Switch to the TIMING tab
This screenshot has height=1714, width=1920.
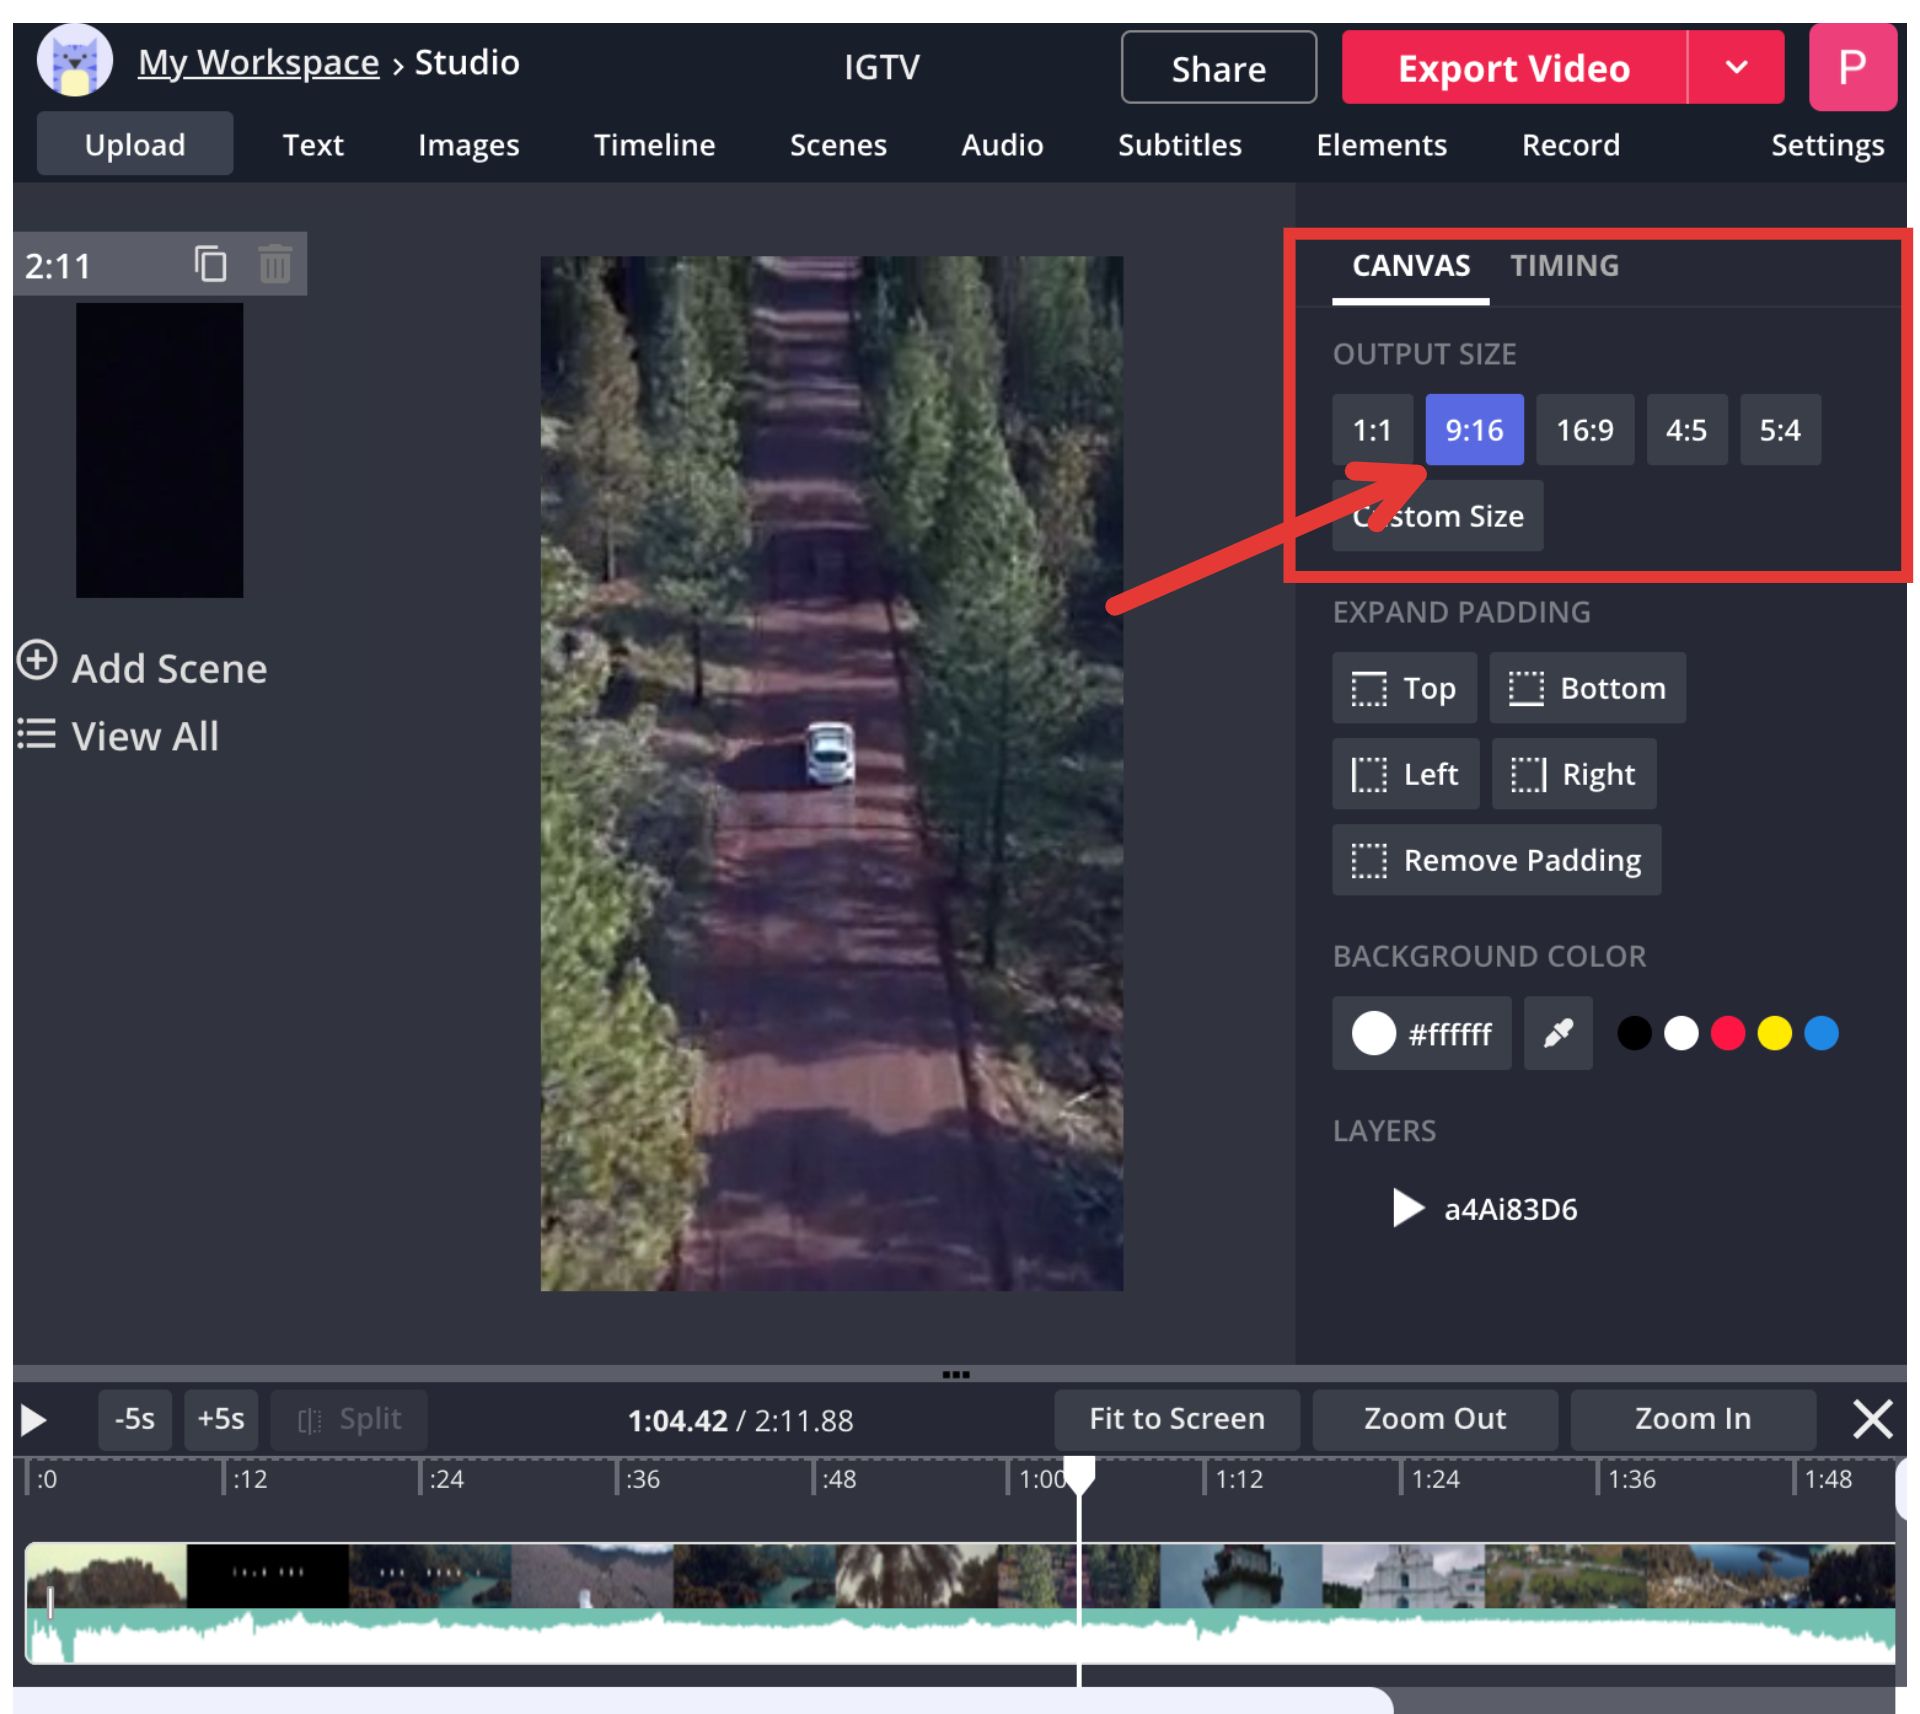tap(1564, 266)
